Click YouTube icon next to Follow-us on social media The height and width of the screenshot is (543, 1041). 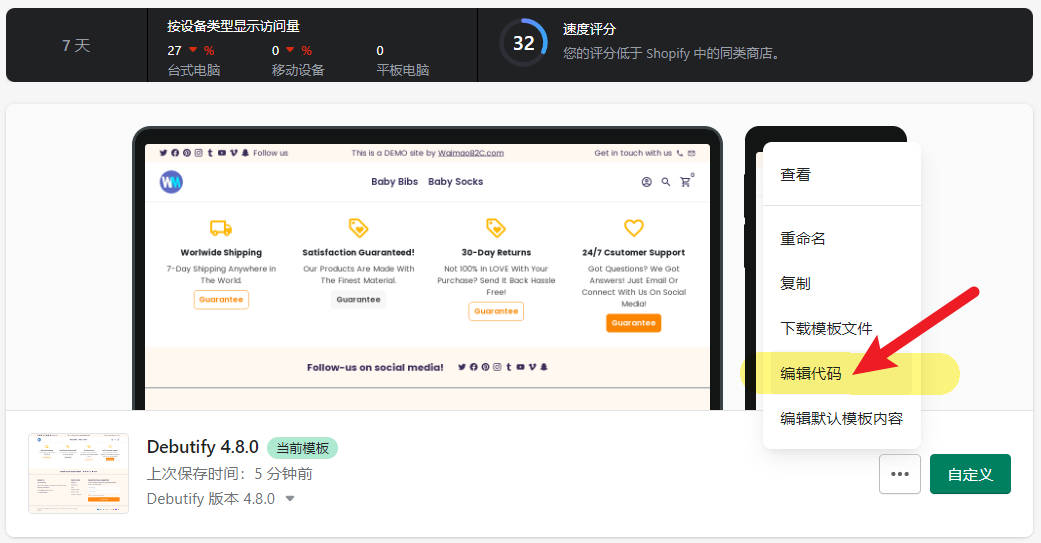click(x=520, y=367)
